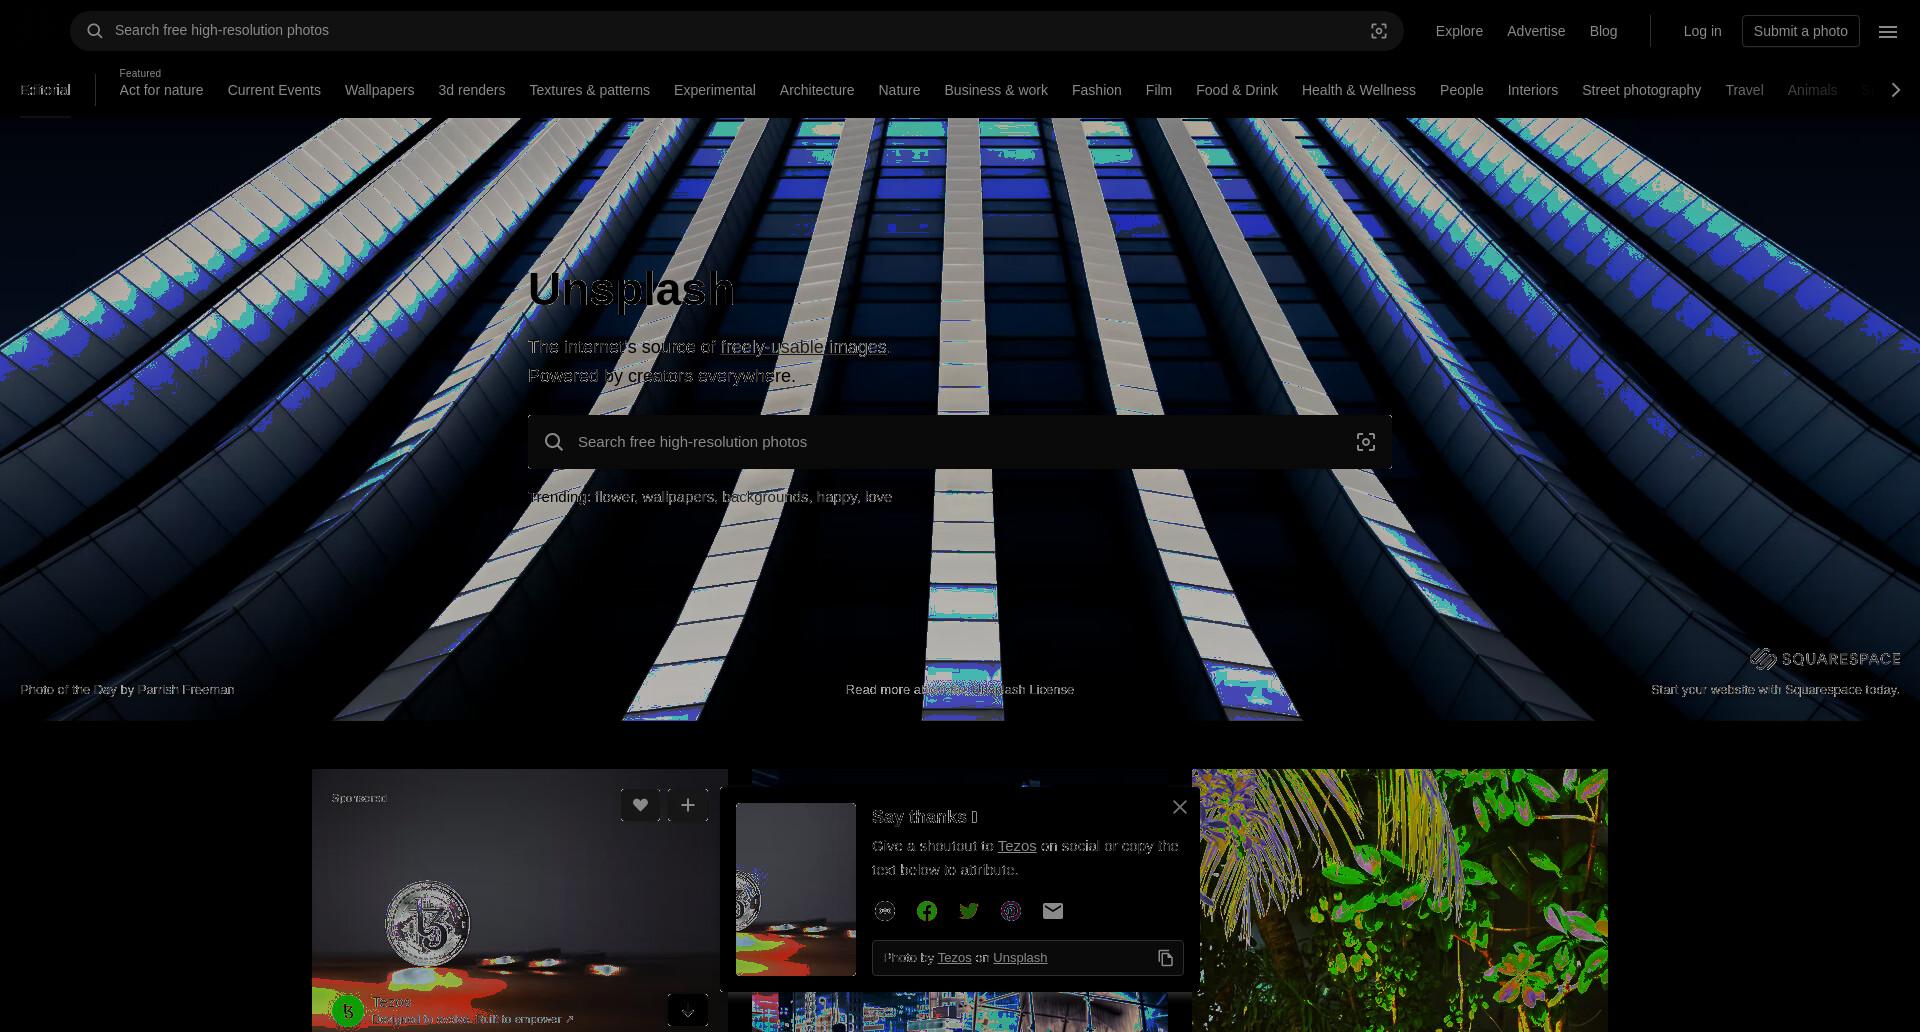
Task: Share via Facebook icon in popup
Action: coord(927,911)
